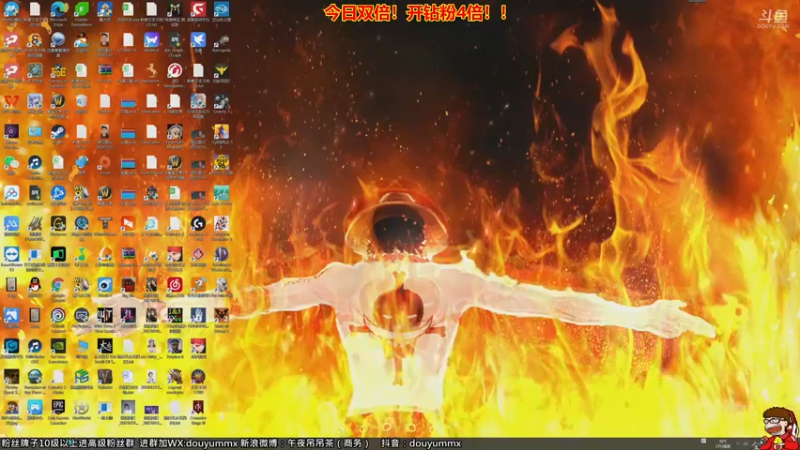Open the Hearthstone swirl desktop shortcut

35,70
